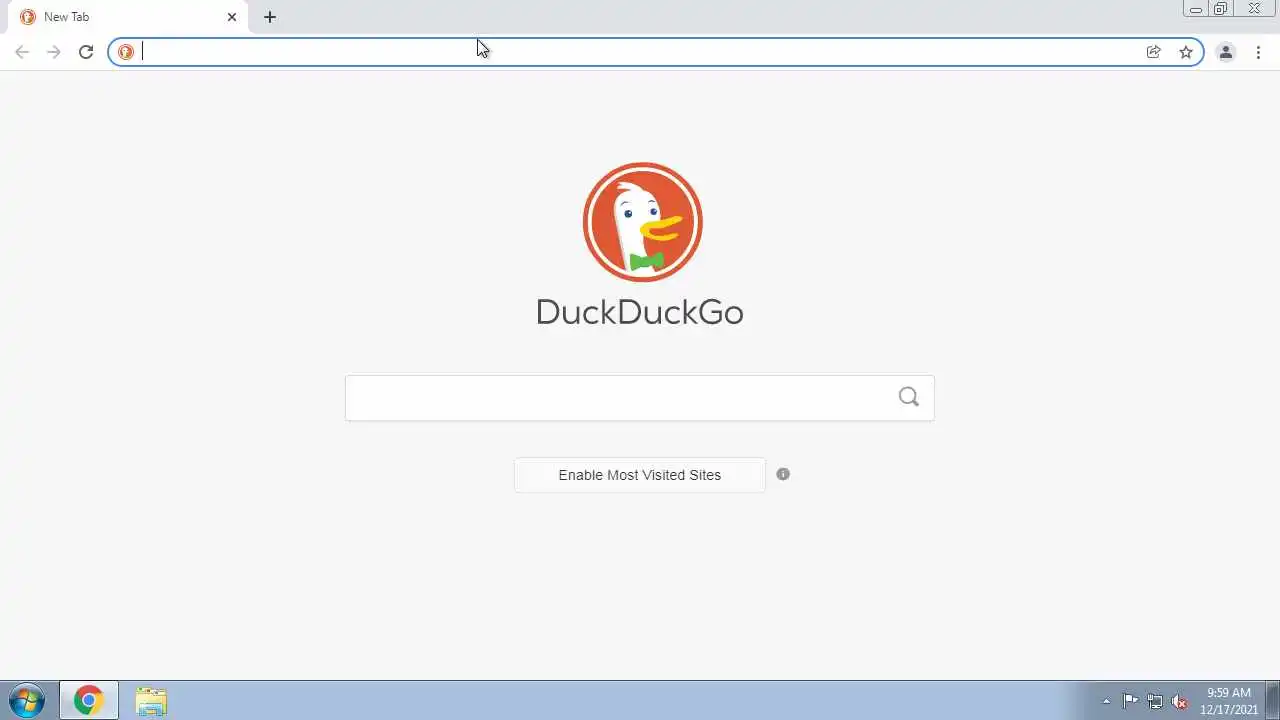
Task: Click the Back navigation arrow
Action: point(22,52)
